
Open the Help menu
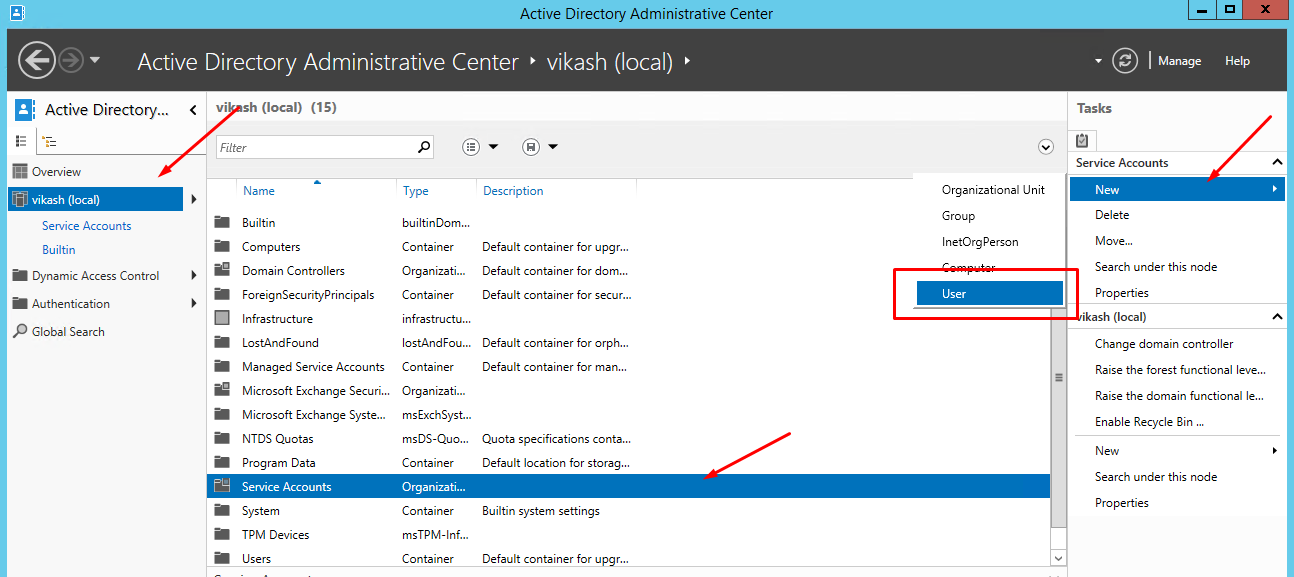click(1237, 61)
